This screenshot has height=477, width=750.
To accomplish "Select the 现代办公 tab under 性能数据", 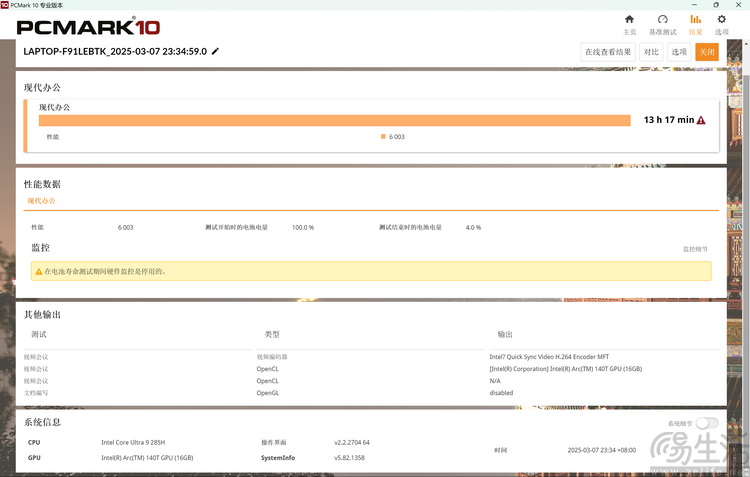I will click(x=42, y=201).
